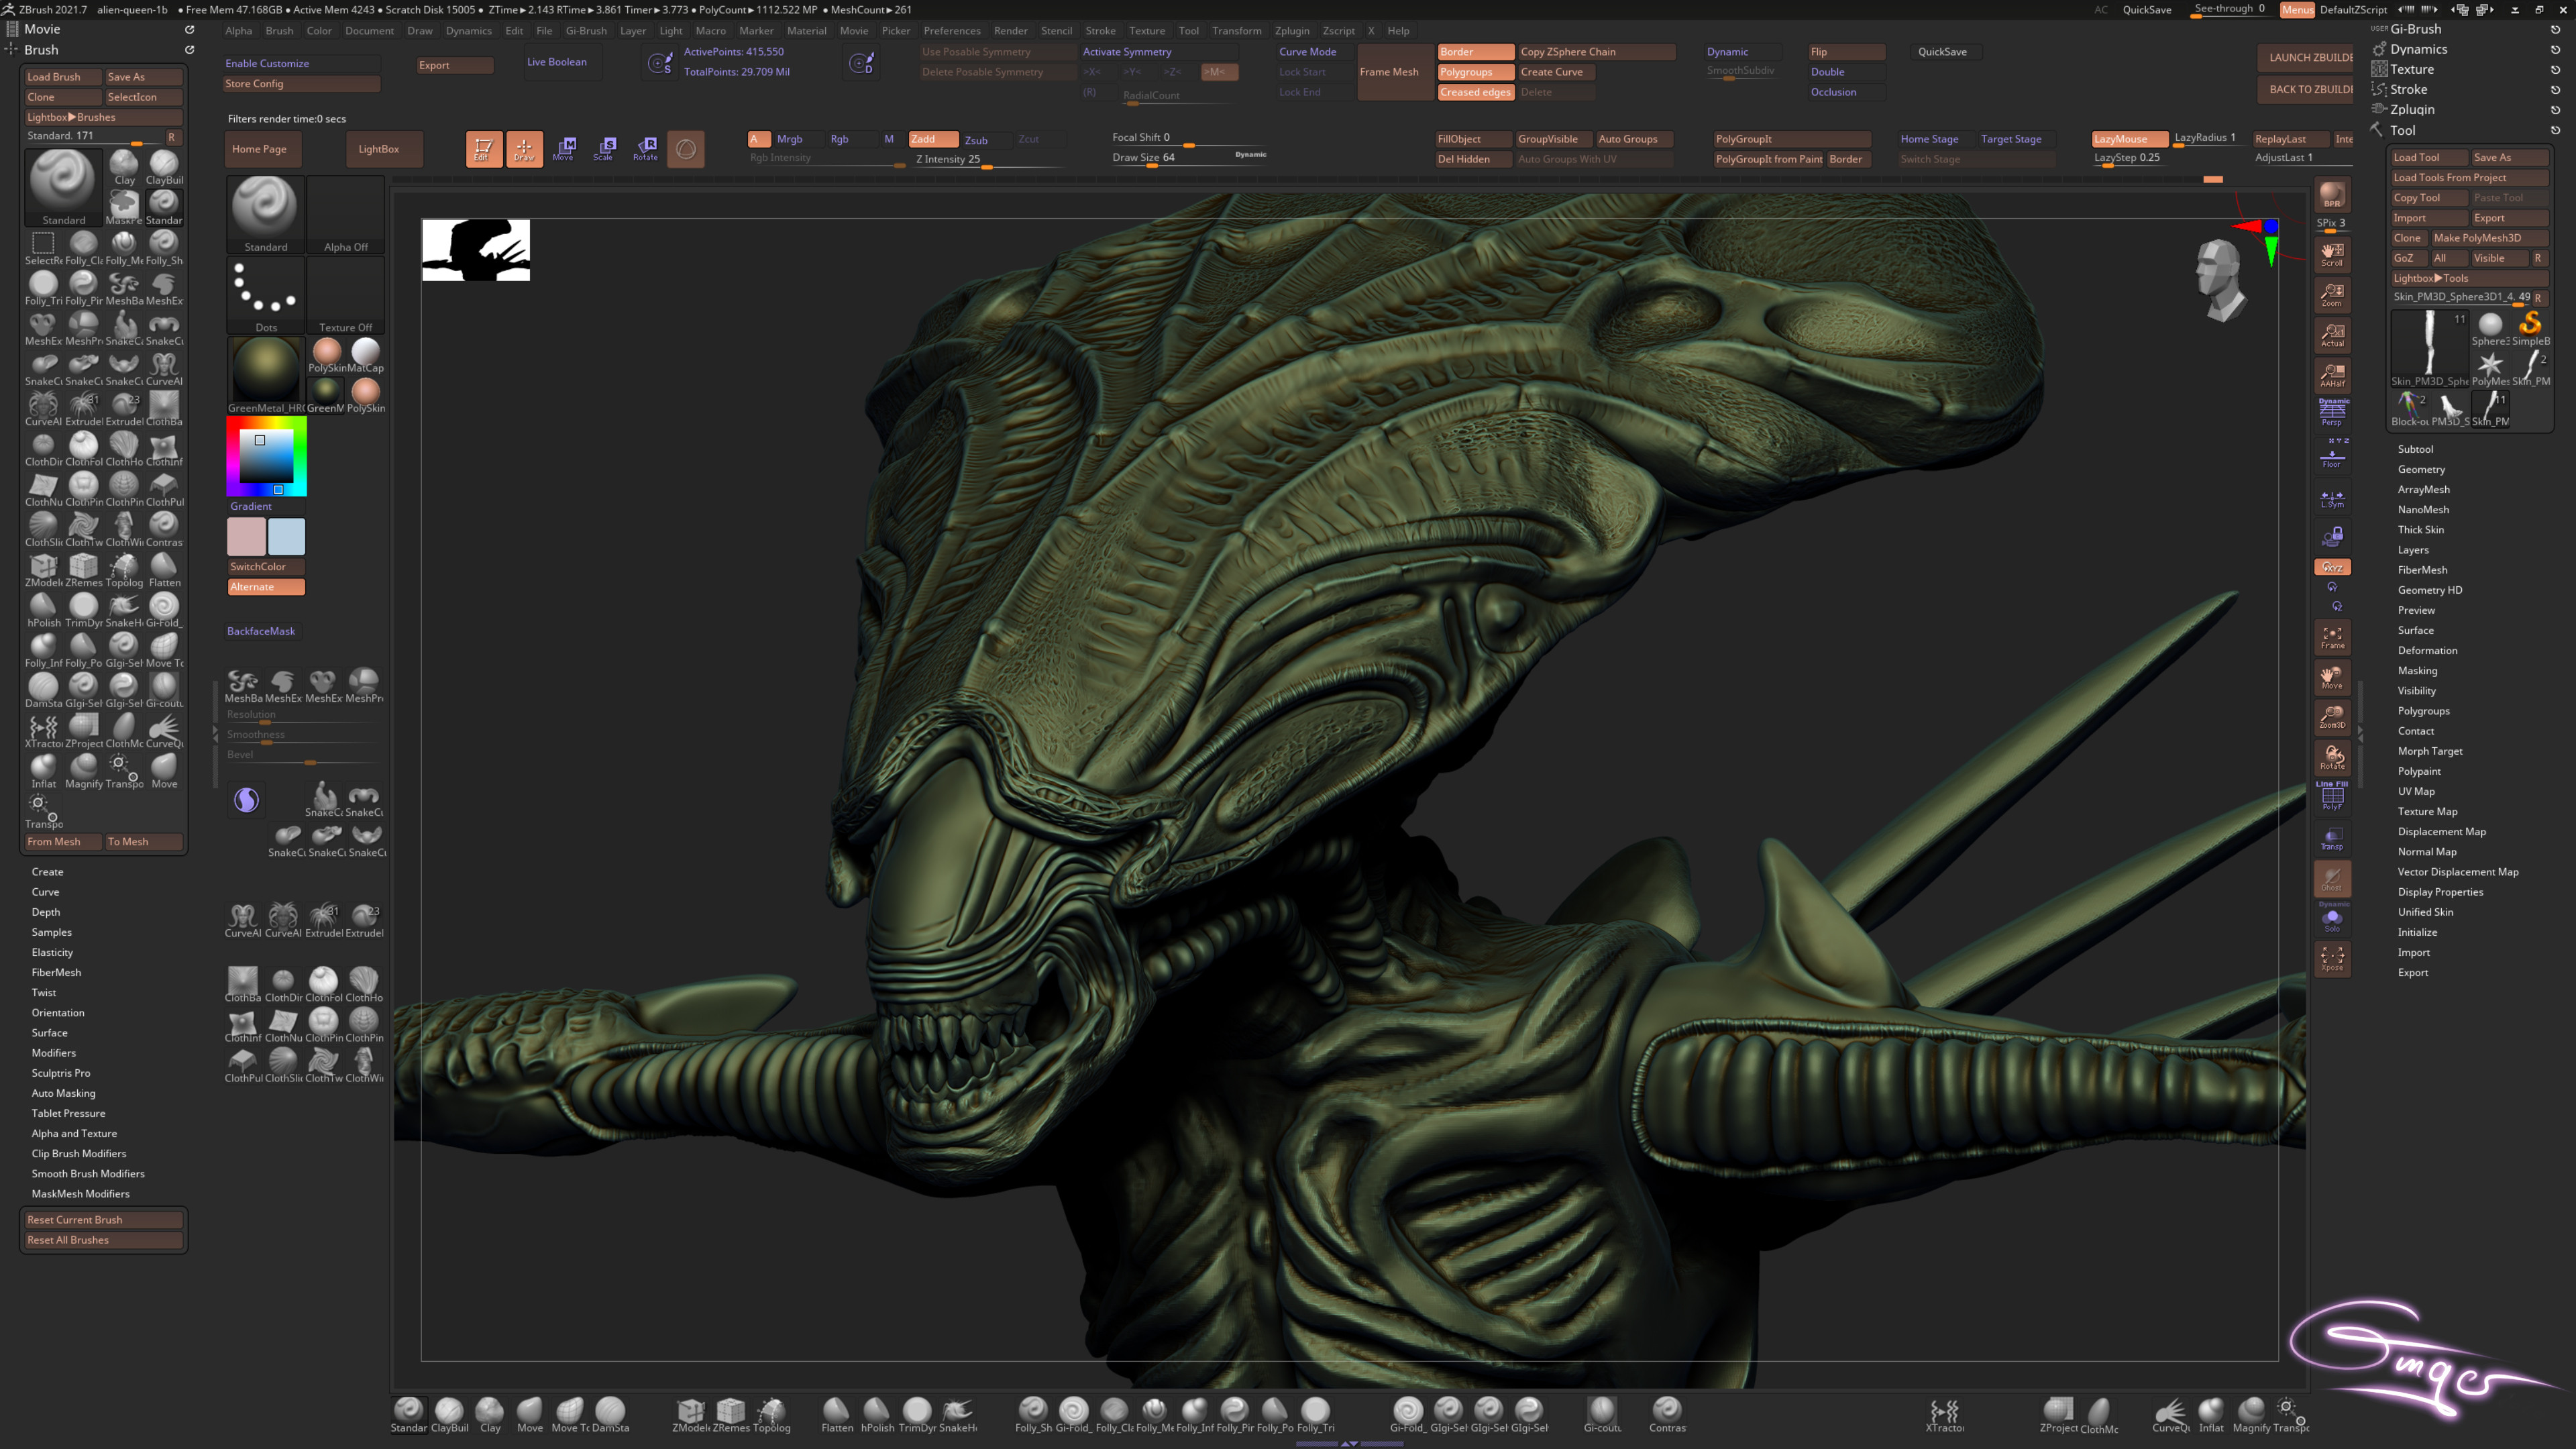Open the Dots stroke selector

[265, 295]
